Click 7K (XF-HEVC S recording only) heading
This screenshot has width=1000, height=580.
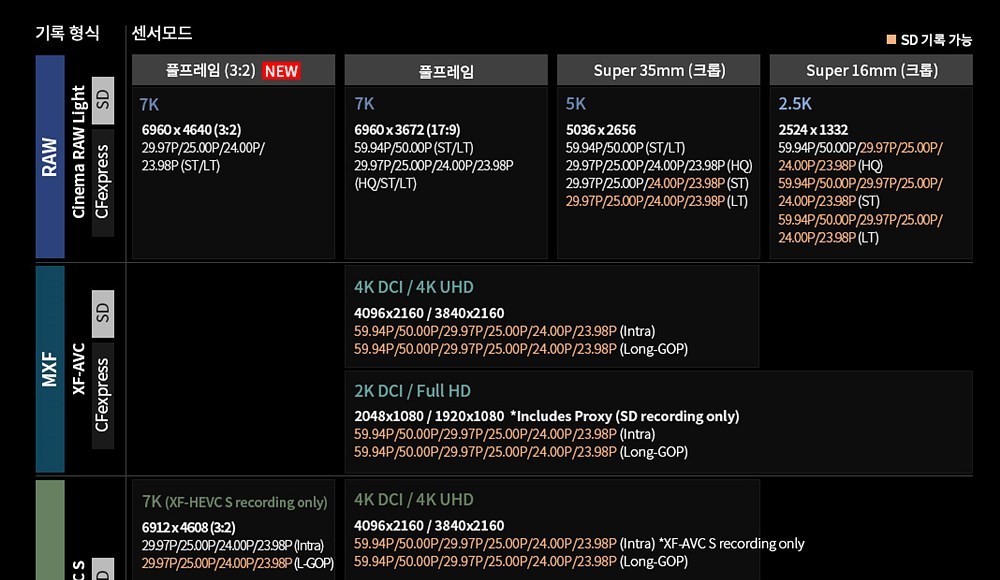[234, 502]
